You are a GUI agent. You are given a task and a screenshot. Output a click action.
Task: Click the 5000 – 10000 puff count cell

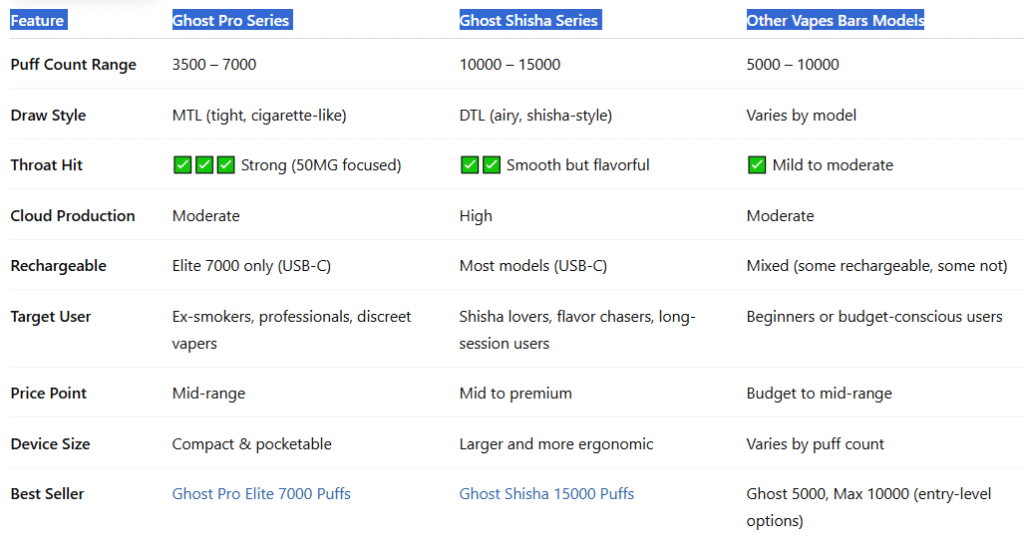[793, 65]
